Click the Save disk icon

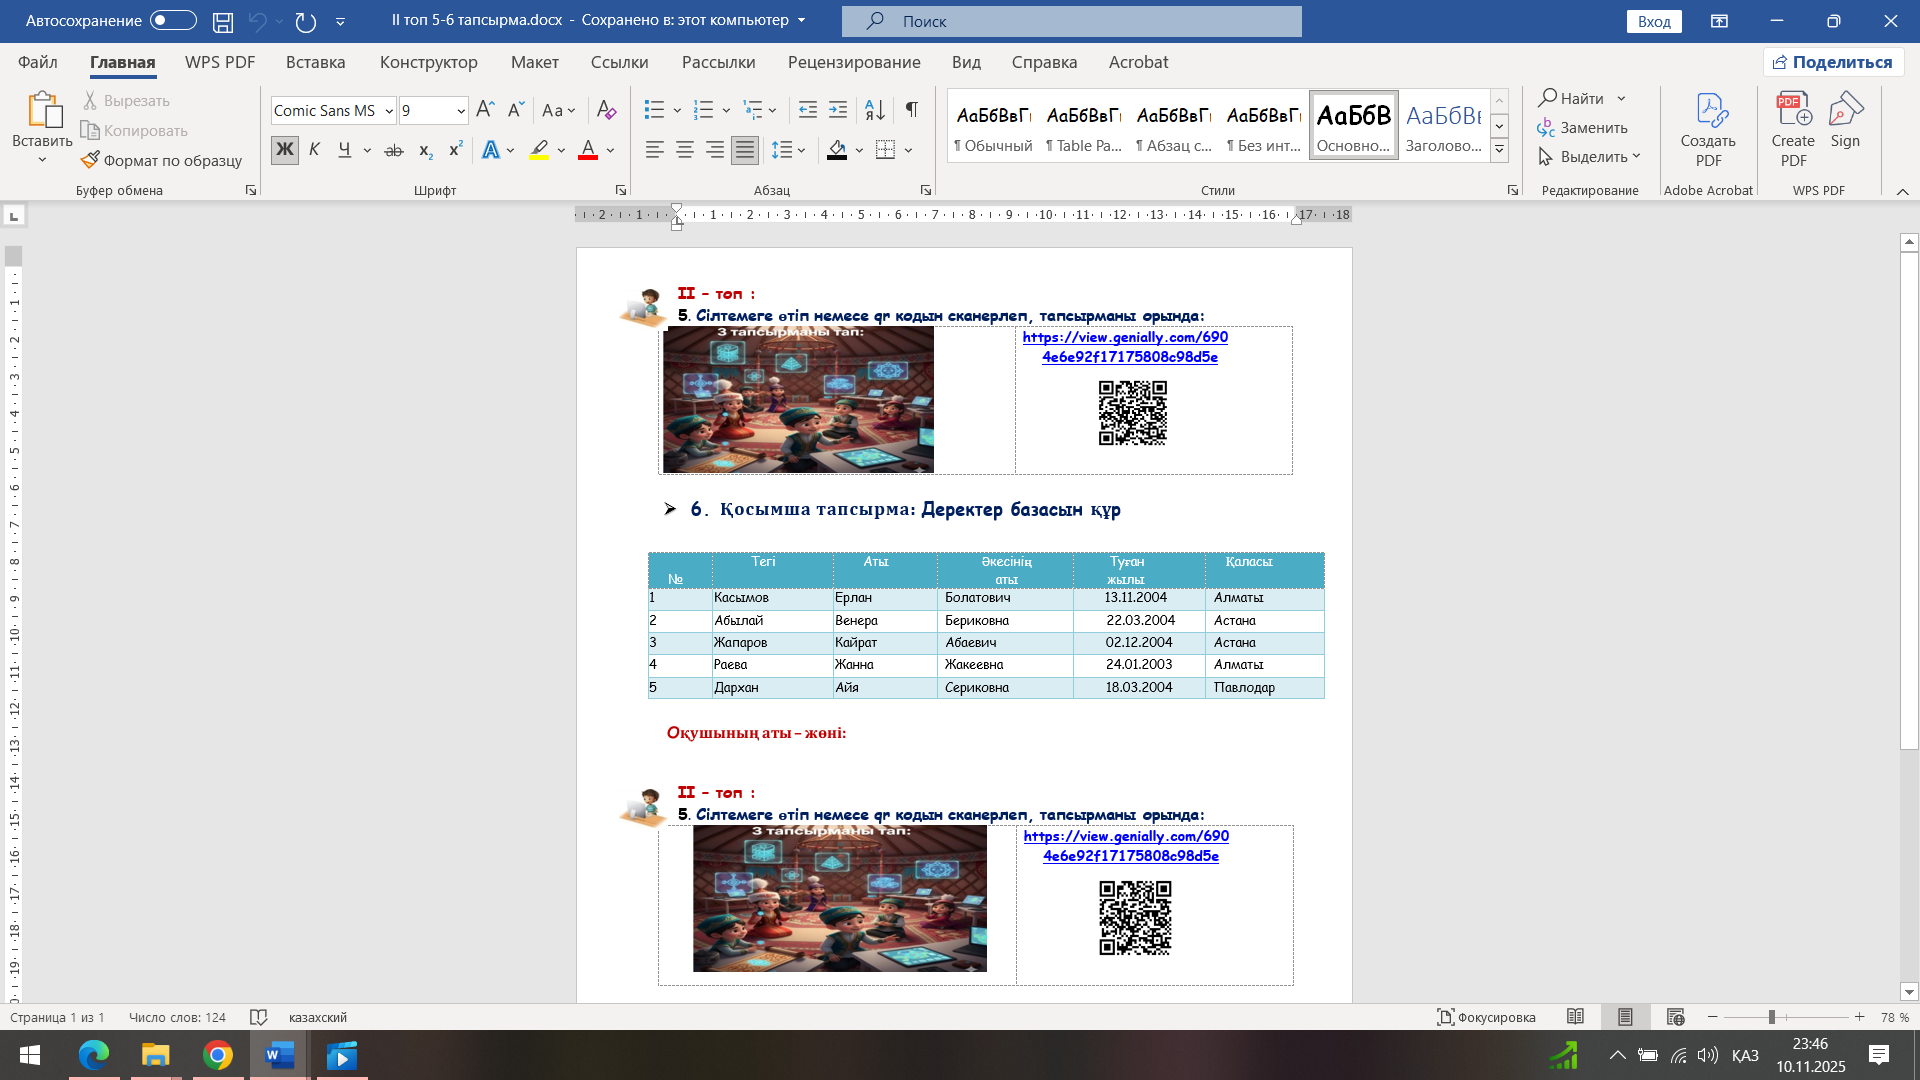coord(223,21)
